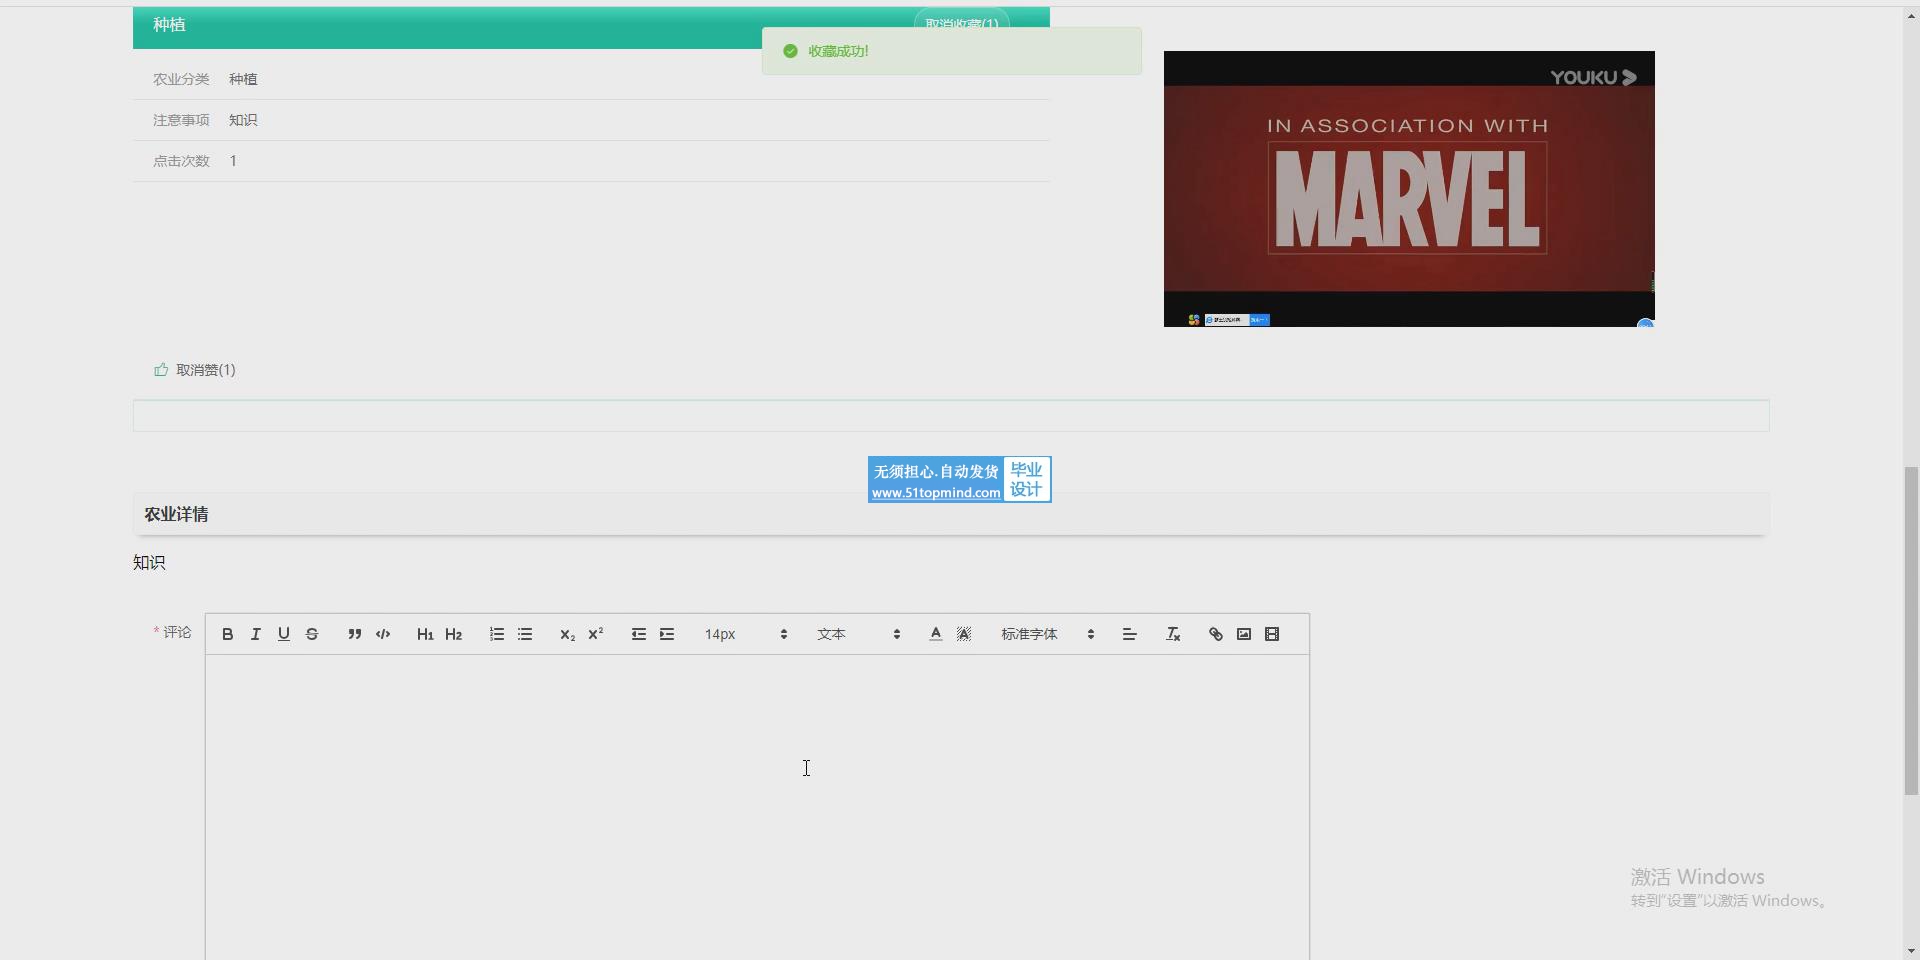Click the 农业分类 field label
Image resolution: width=1920 pixels, height=960 pixels.
coord(181,79)
